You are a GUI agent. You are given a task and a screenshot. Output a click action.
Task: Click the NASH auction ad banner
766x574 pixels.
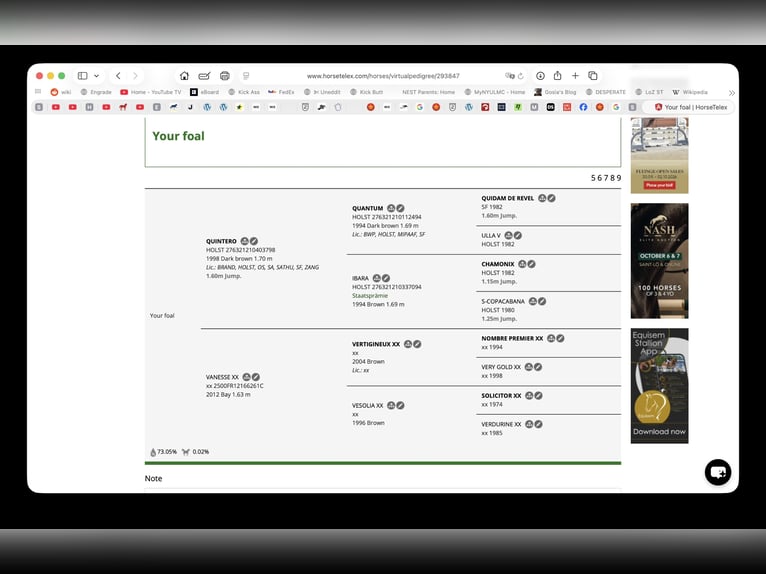(x=659, y=261)
